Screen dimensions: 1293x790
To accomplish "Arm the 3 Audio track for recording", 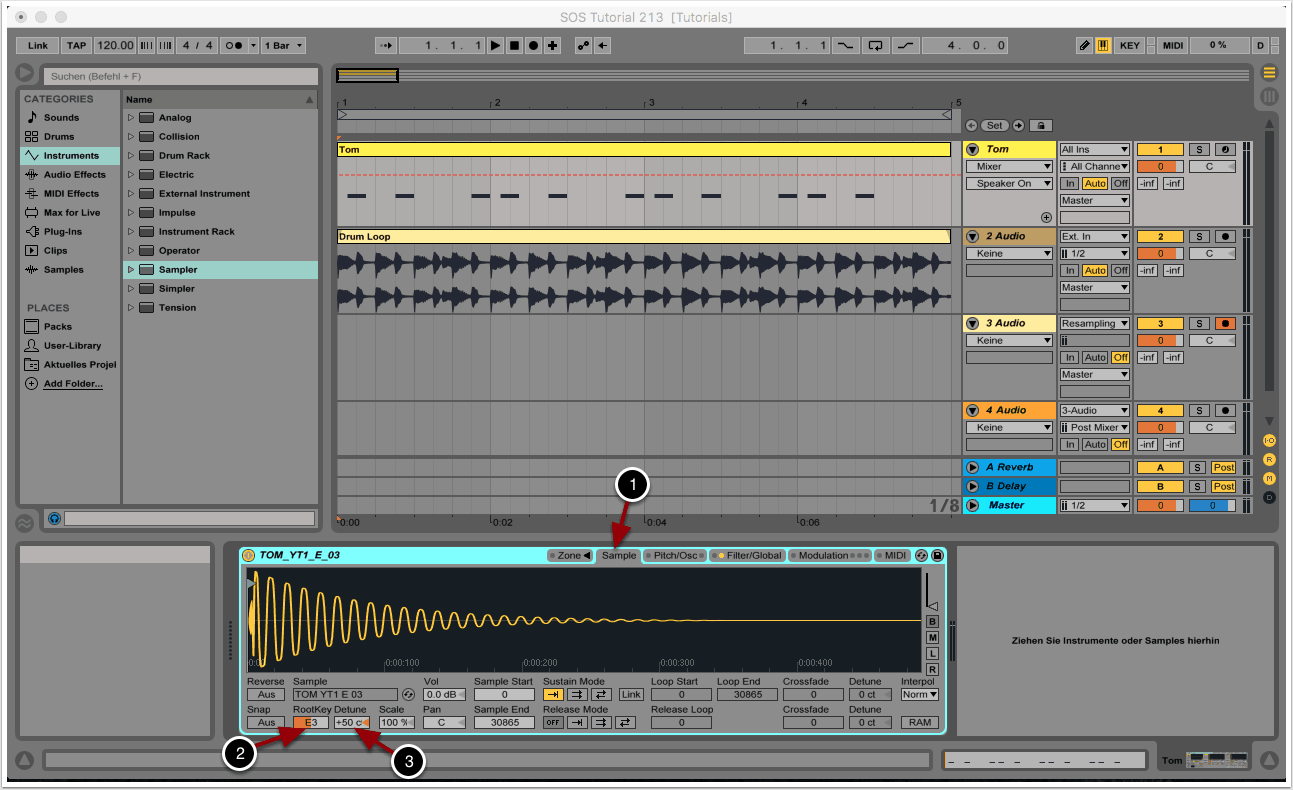I will 1225,323.
